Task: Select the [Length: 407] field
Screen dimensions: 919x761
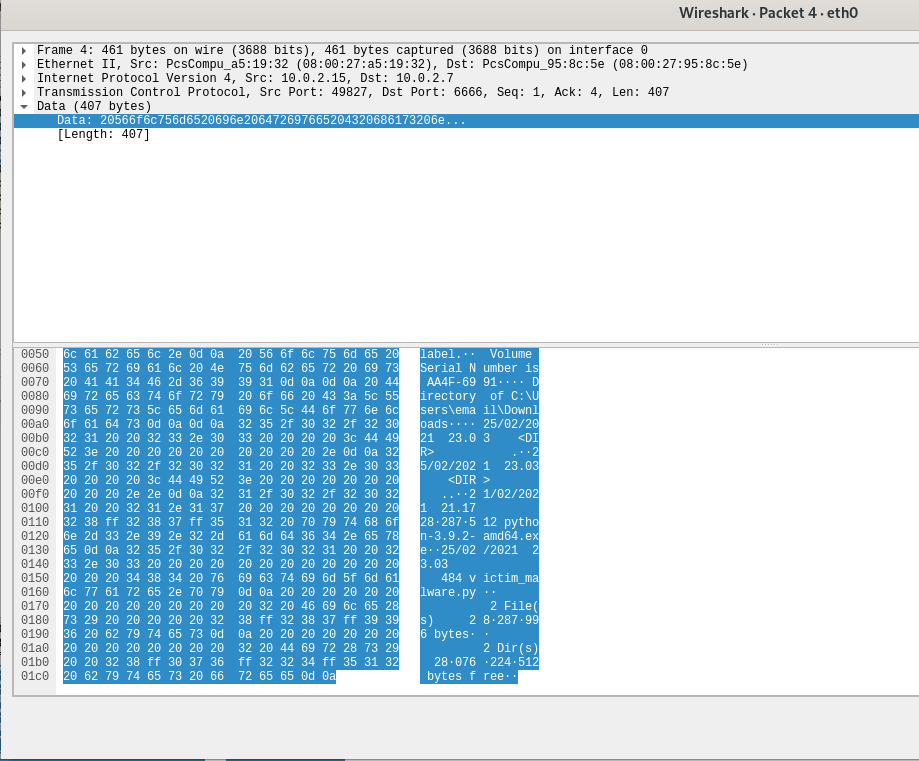Action: [103, 135]
